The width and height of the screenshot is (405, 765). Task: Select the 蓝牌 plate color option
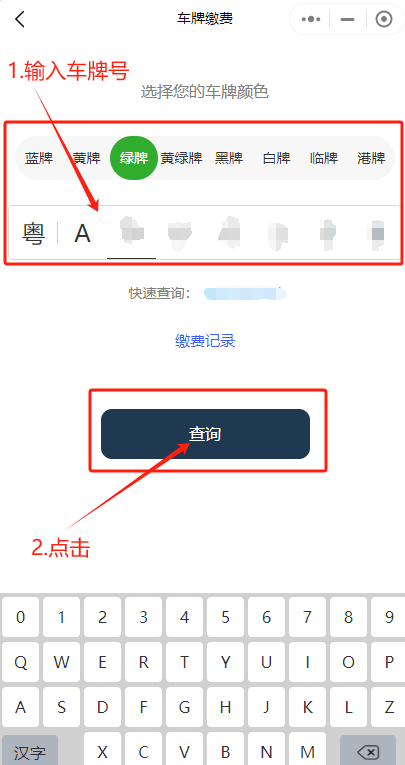[39, 158]
